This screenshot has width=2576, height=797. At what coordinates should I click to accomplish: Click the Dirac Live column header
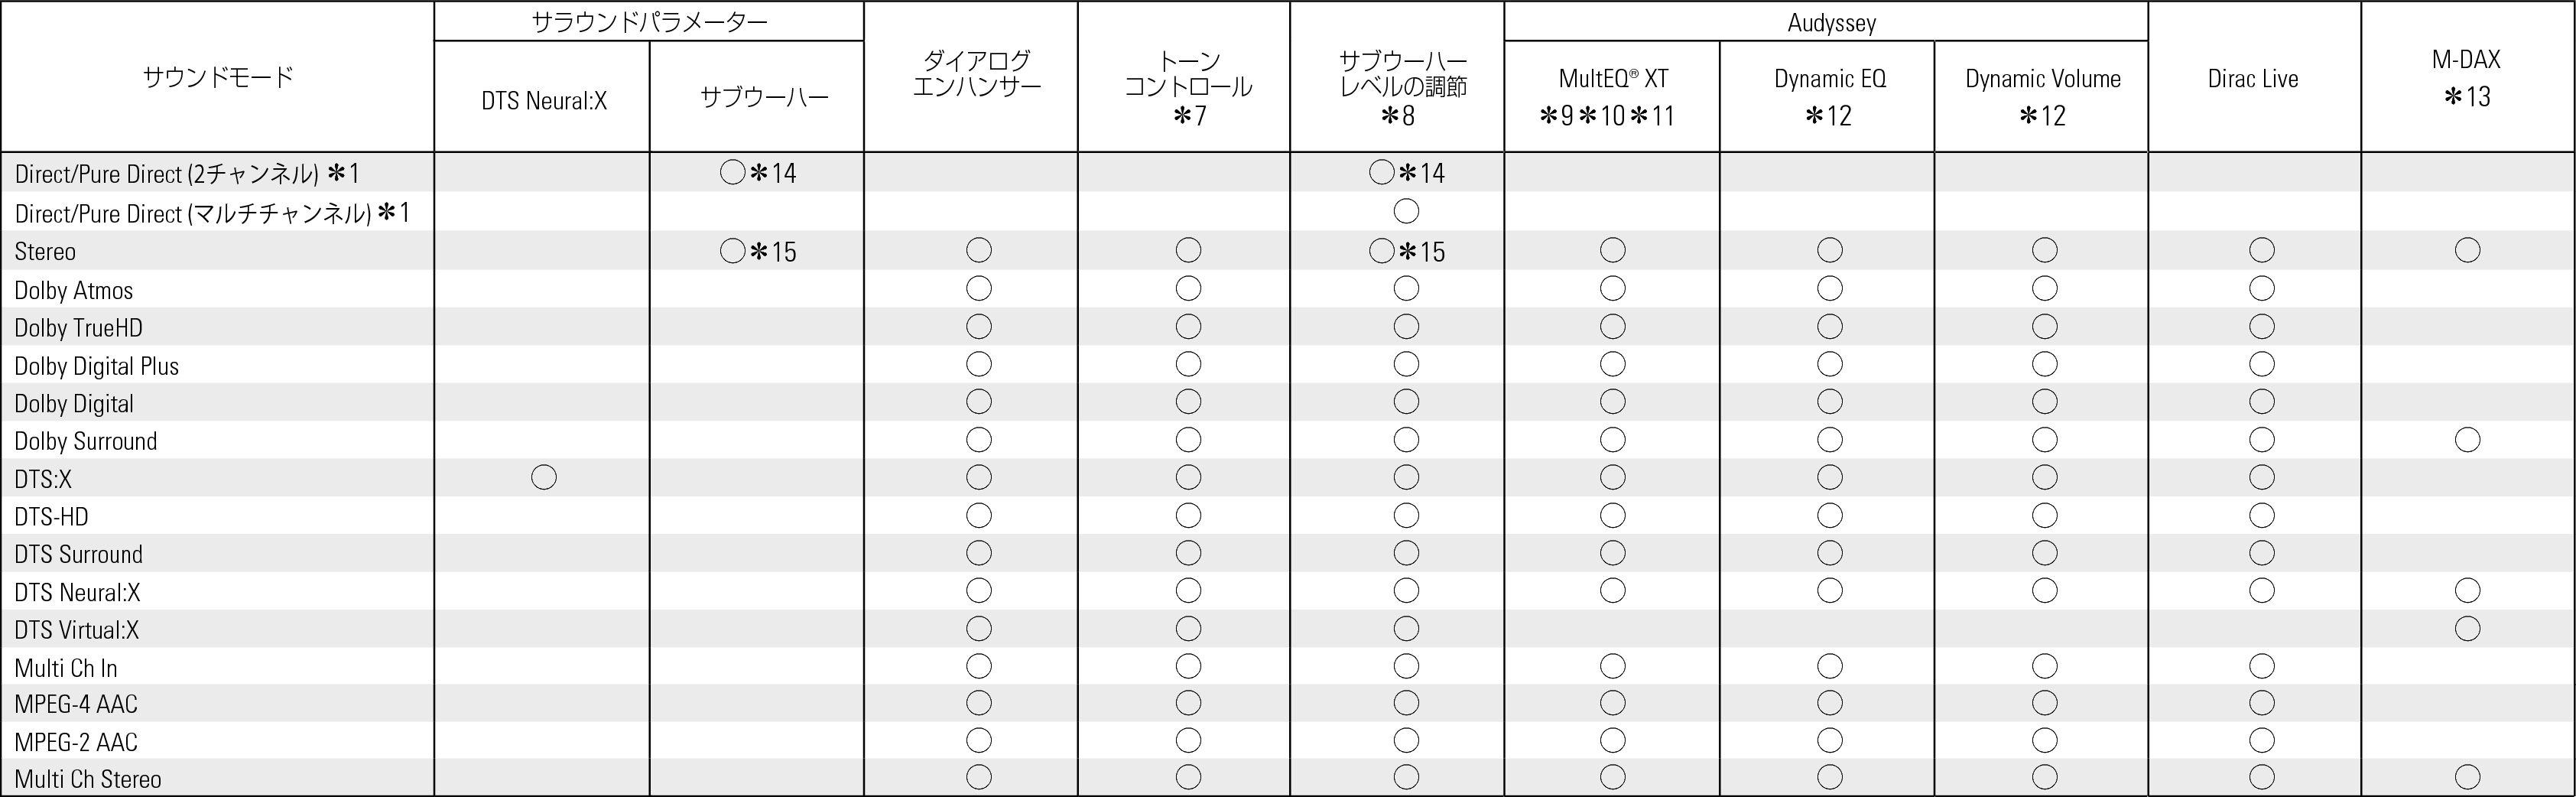(x=2253, y=79)
